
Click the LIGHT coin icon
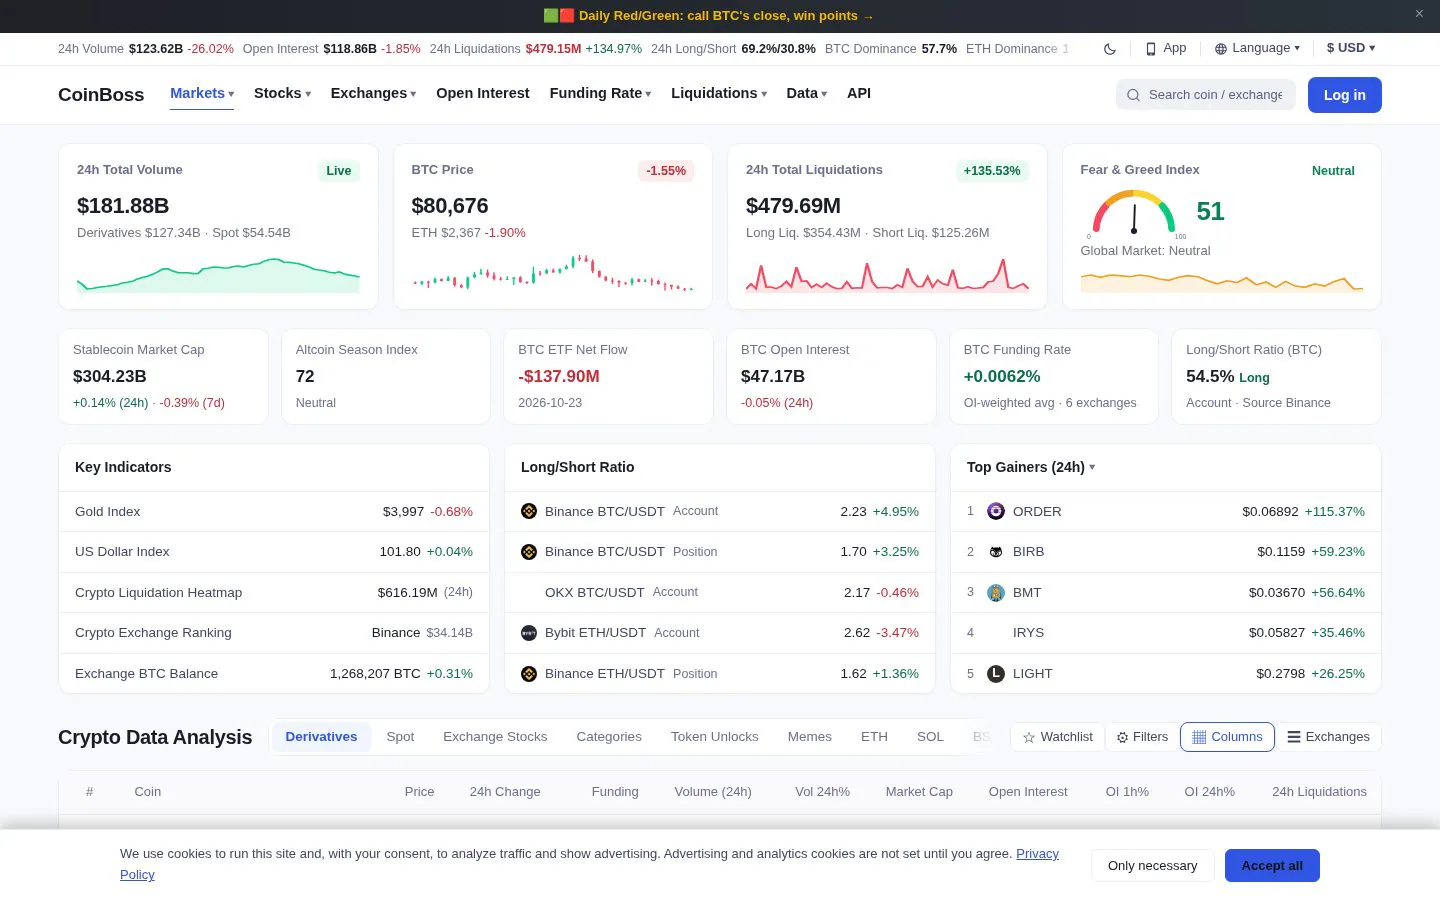point(996,674)
